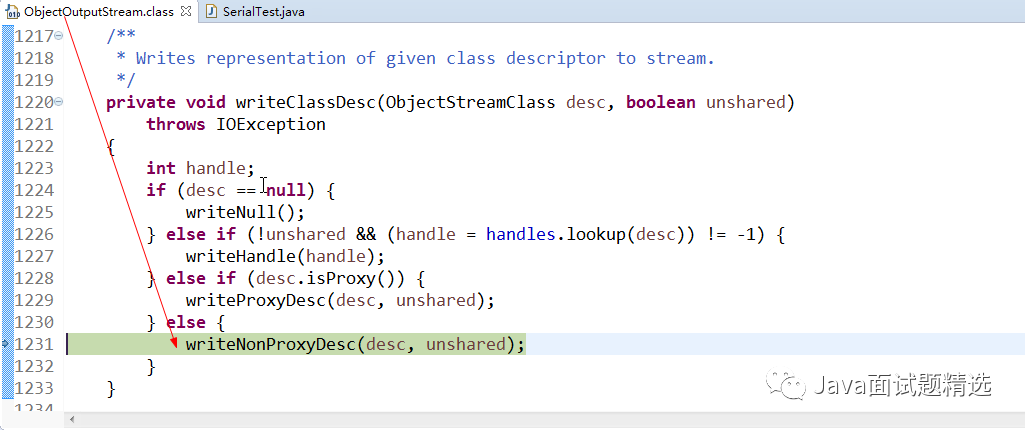
Task: Click the 'boolean' keyword in method signature
Action: click(x=661, y=103)
